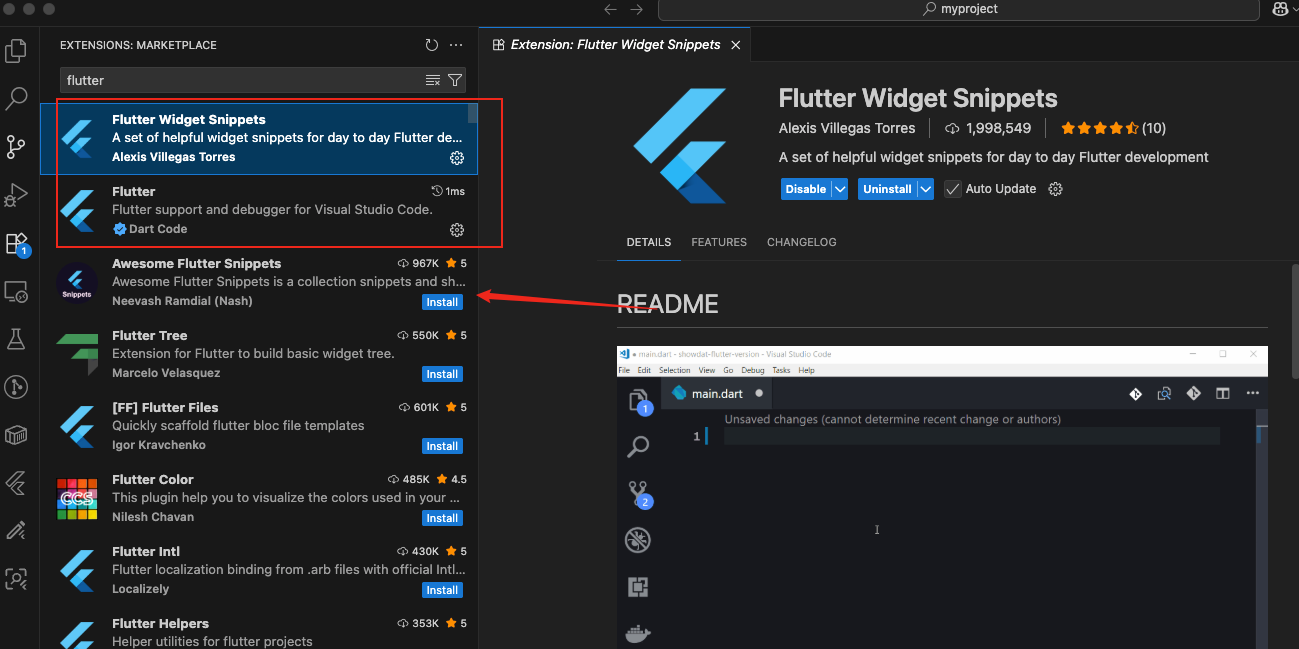Switch to the DETAILS tab
Viewport: 1299px width, 649px height.
tap(649, 242)
